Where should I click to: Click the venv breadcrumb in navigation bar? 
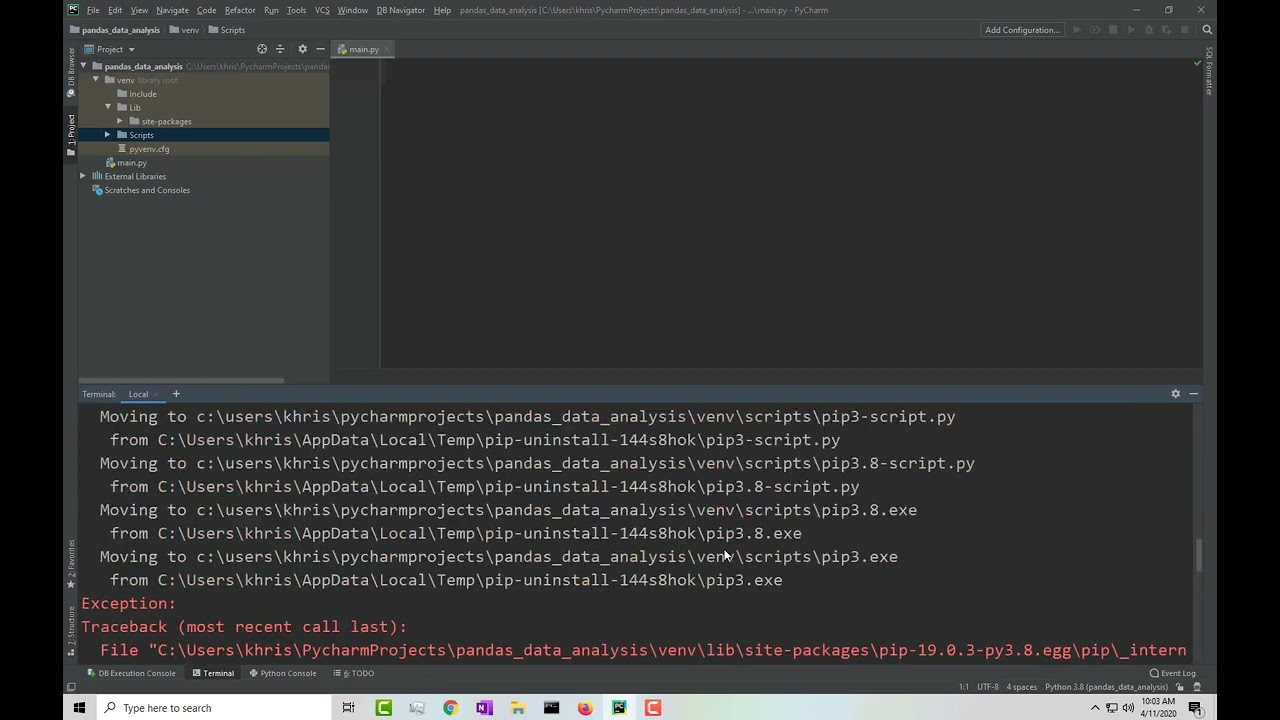pyautogui.click(x=183, y=30)
